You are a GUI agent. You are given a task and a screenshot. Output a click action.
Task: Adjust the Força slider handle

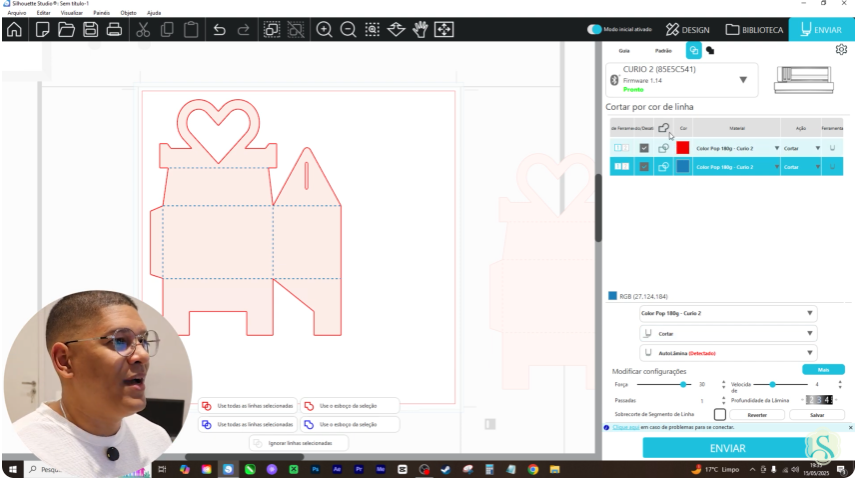[683, 385]
